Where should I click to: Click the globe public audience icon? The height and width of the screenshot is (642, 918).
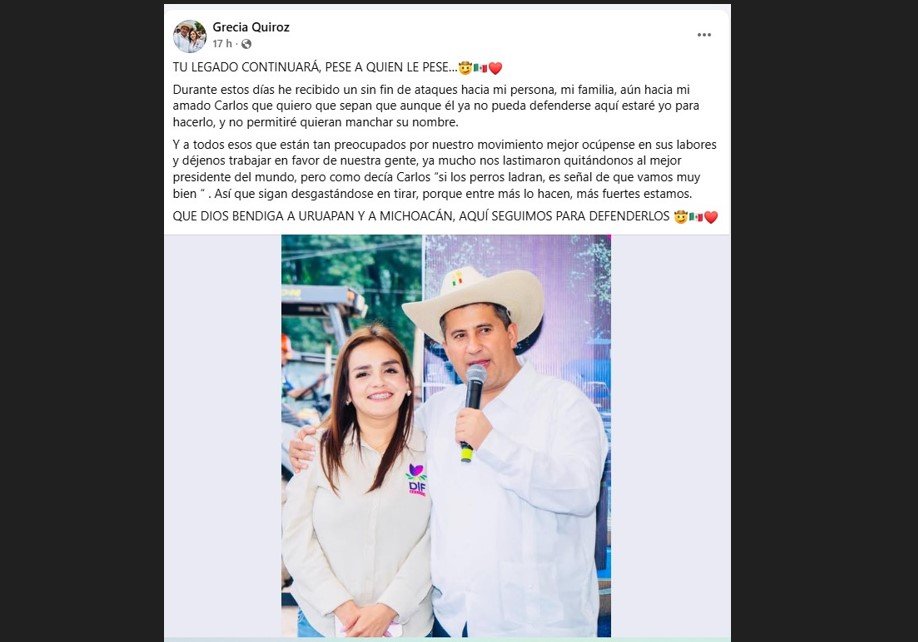[246, 44]
